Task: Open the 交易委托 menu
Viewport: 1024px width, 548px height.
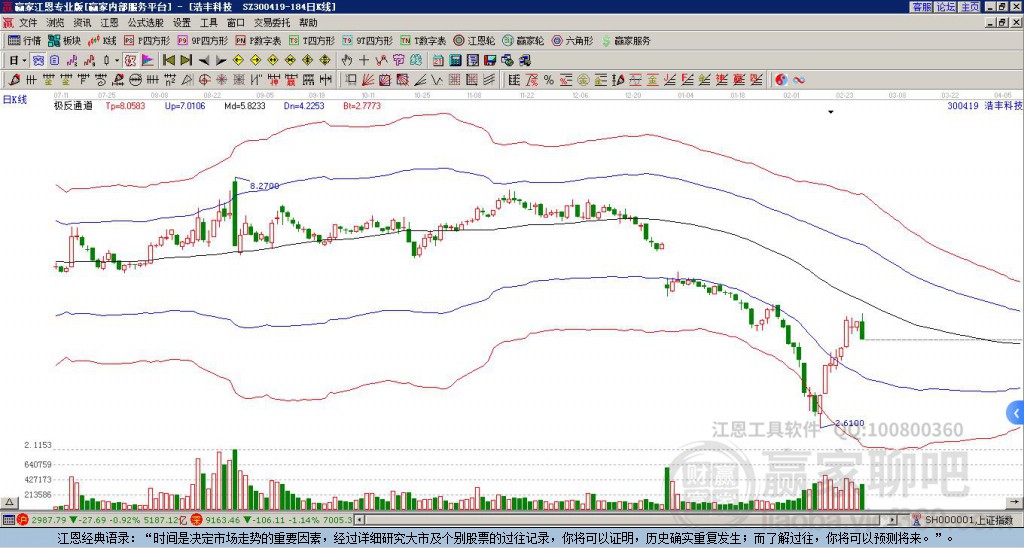Action: pyautogui.click(x=272, y=23)
